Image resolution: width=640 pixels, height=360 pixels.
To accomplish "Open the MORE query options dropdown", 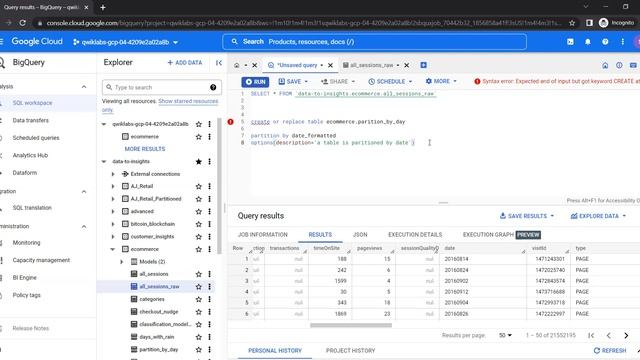I will coord(441,81).
